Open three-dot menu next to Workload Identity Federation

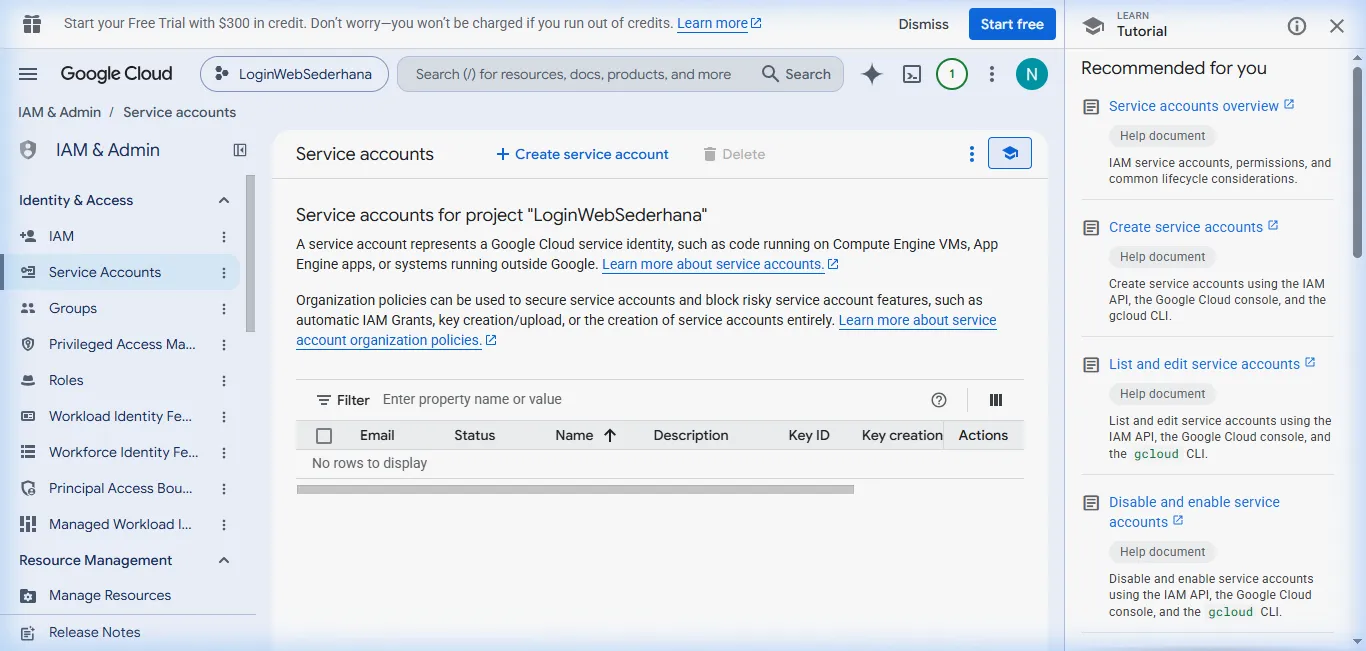224,417
